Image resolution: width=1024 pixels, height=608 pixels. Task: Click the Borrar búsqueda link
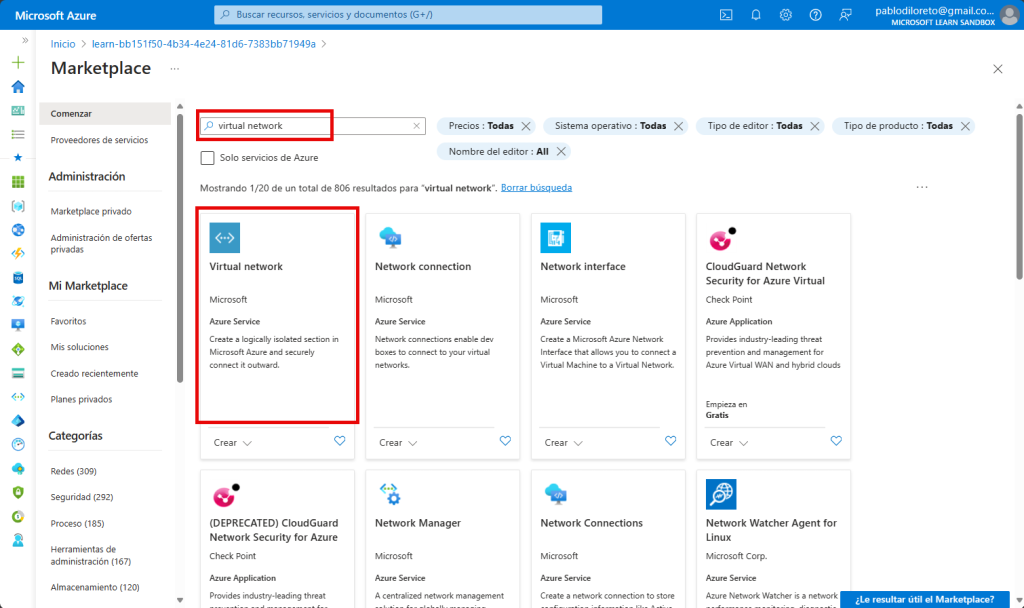[536, 187]
